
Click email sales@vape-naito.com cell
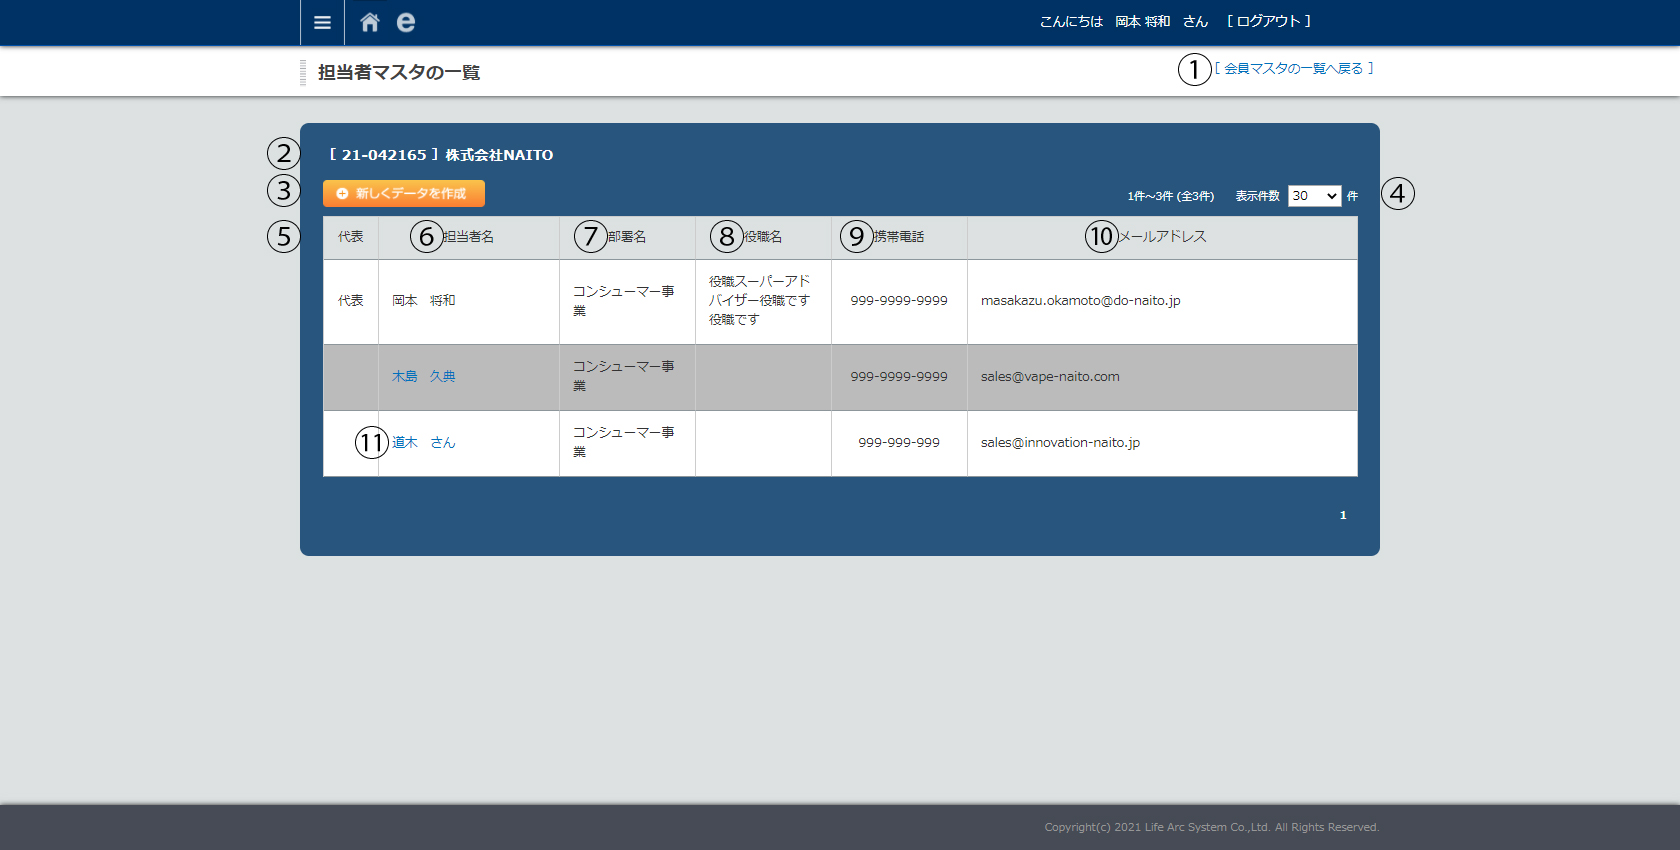(x=1050, y=377)
